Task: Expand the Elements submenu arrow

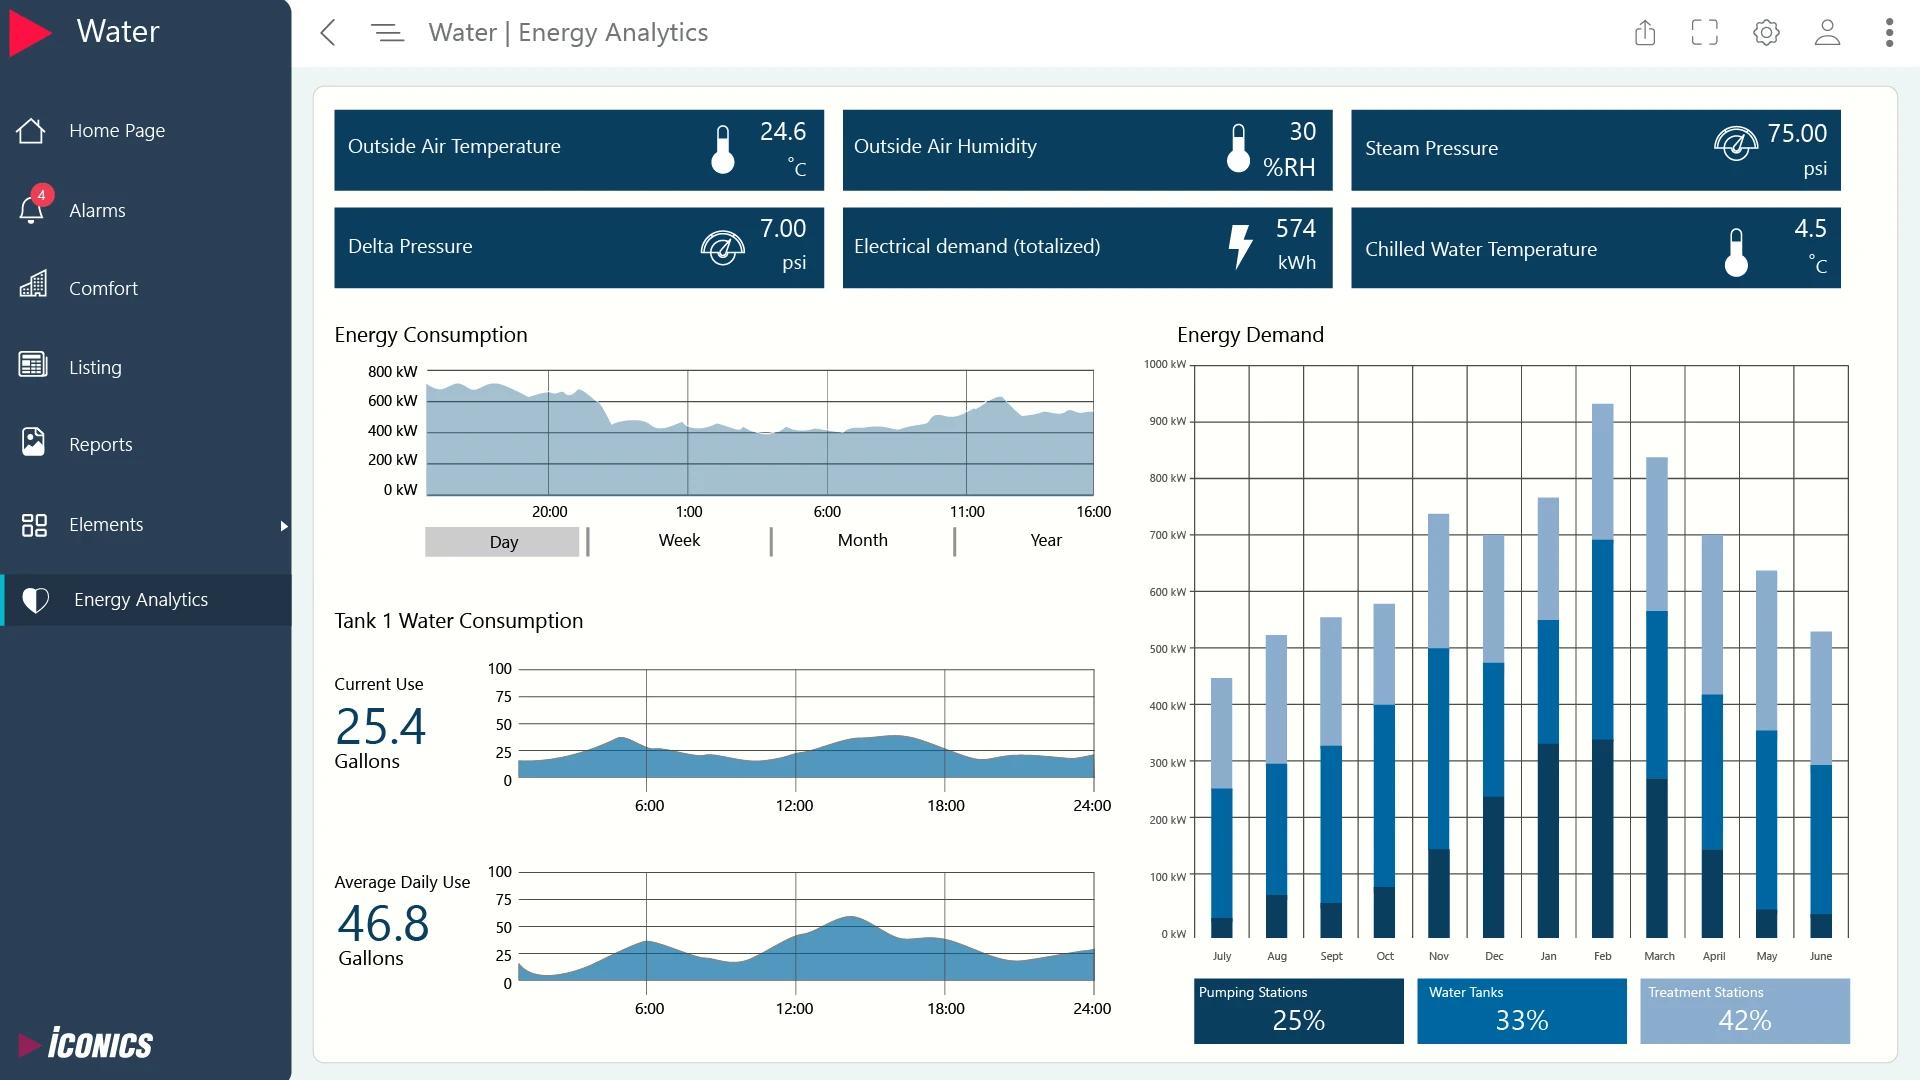Action: (284, 525)
